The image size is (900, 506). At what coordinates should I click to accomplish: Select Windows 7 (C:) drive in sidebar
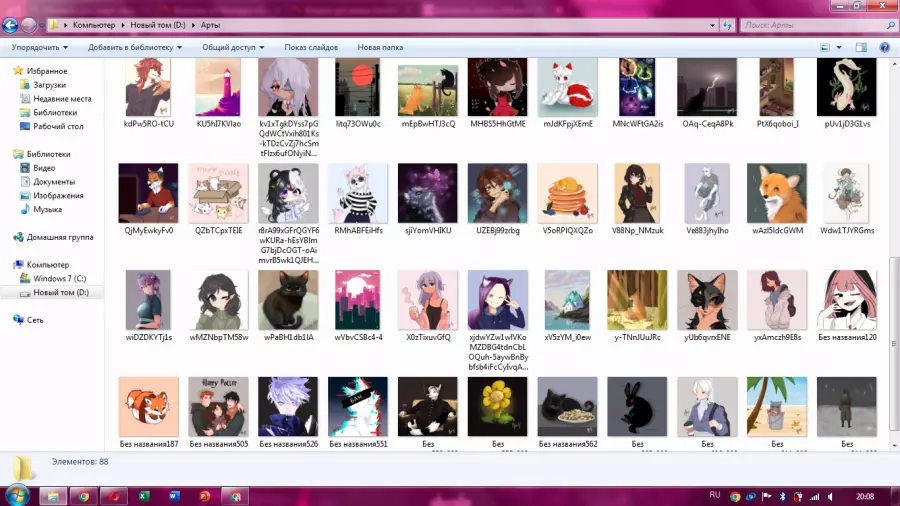[60, 278]
